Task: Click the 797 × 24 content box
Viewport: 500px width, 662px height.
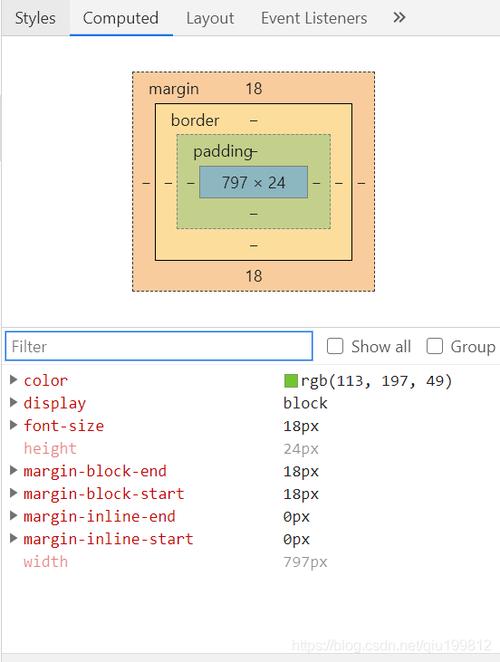Action: click(x=253, y=182)
